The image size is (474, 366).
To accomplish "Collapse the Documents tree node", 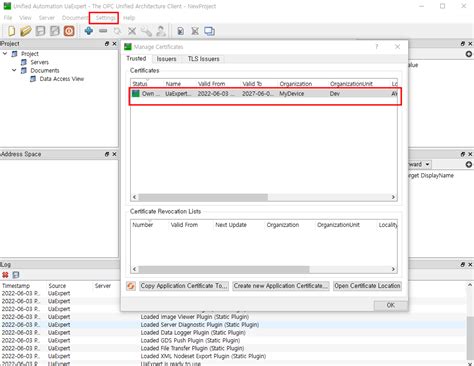I will coord(14,70).
